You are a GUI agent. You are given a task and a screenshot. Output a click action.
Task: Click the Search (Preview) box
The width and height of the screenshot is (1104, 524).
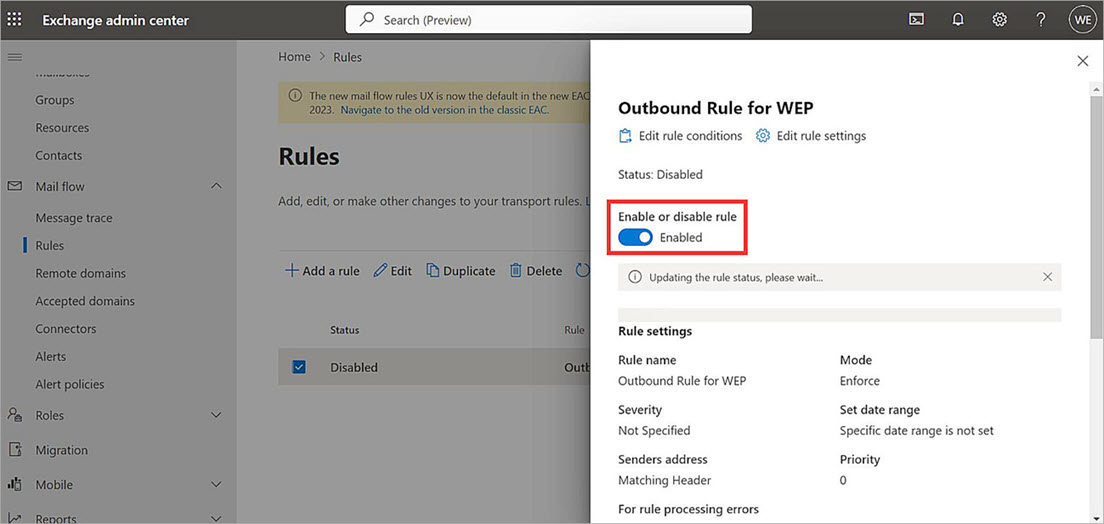click(548, 20)
